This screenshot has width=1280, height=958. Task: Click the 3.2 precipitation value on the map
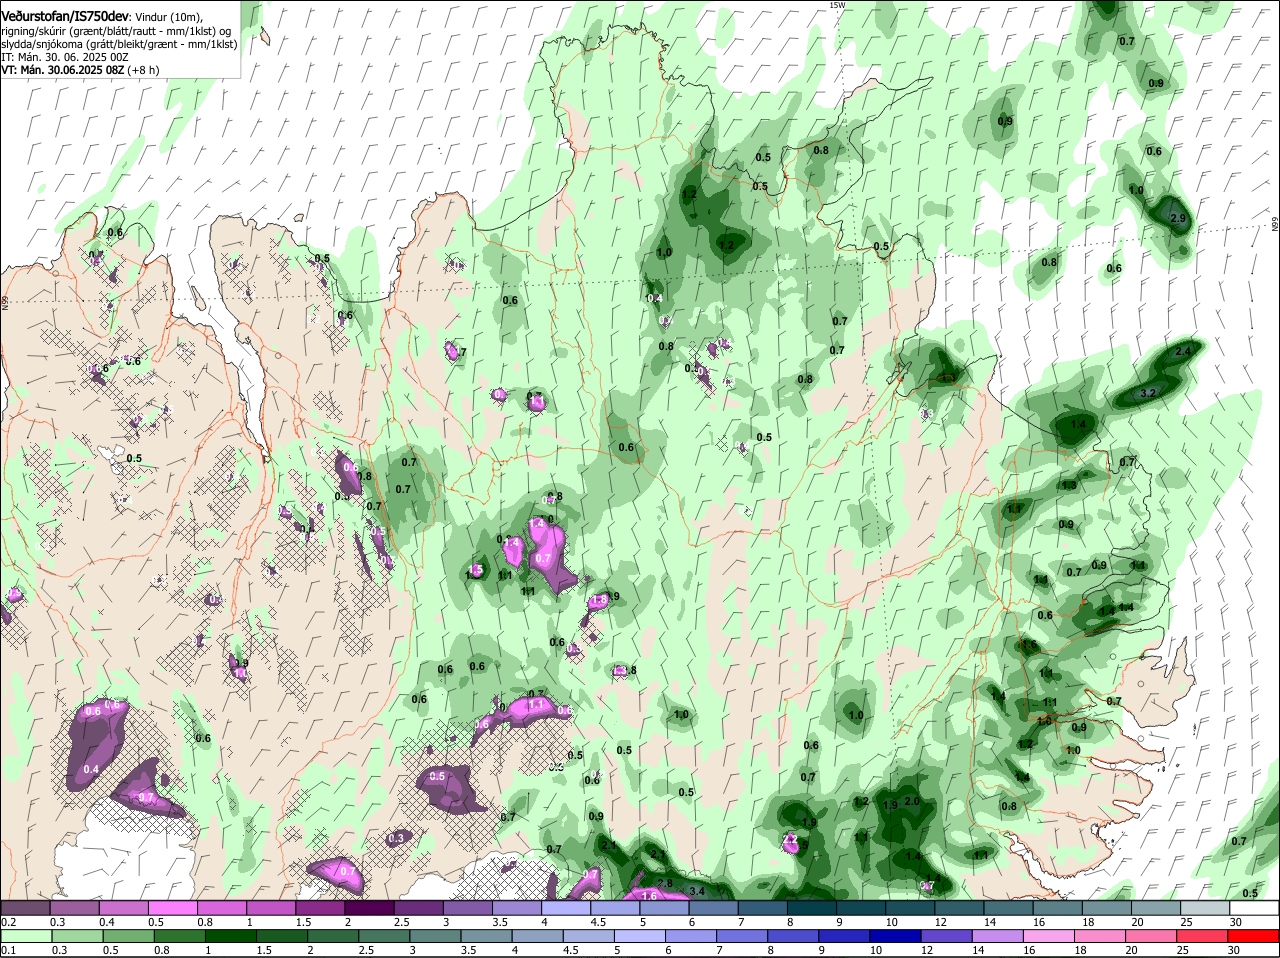[x=1148, y=394]
